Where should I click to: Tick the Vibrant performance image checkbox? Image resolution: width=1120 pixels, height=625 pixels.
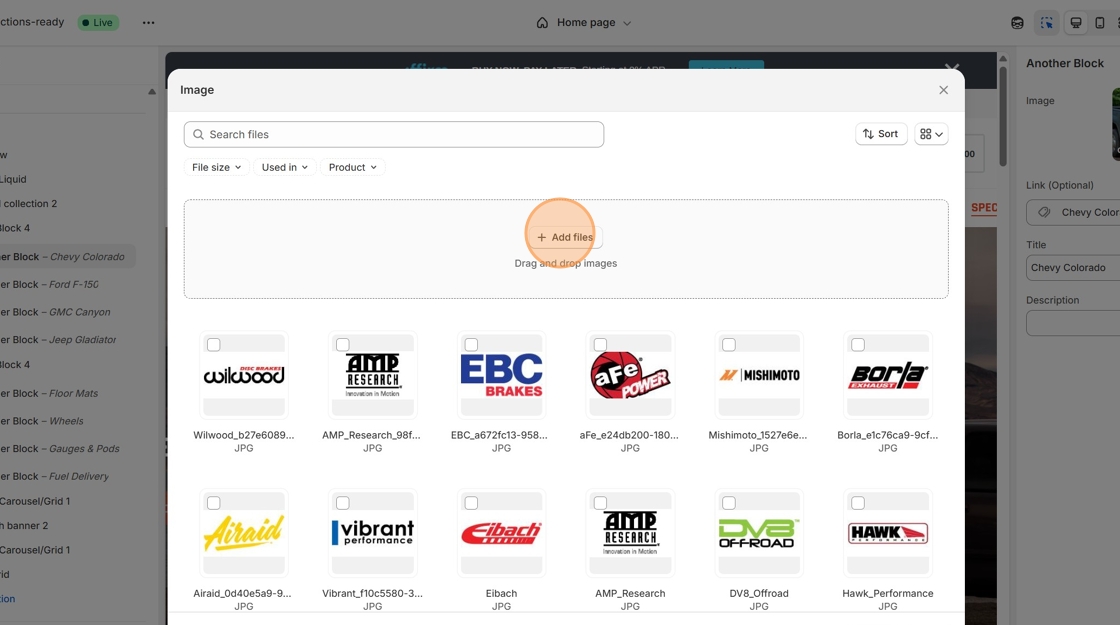pyautogui.click(x=343, y=503)
